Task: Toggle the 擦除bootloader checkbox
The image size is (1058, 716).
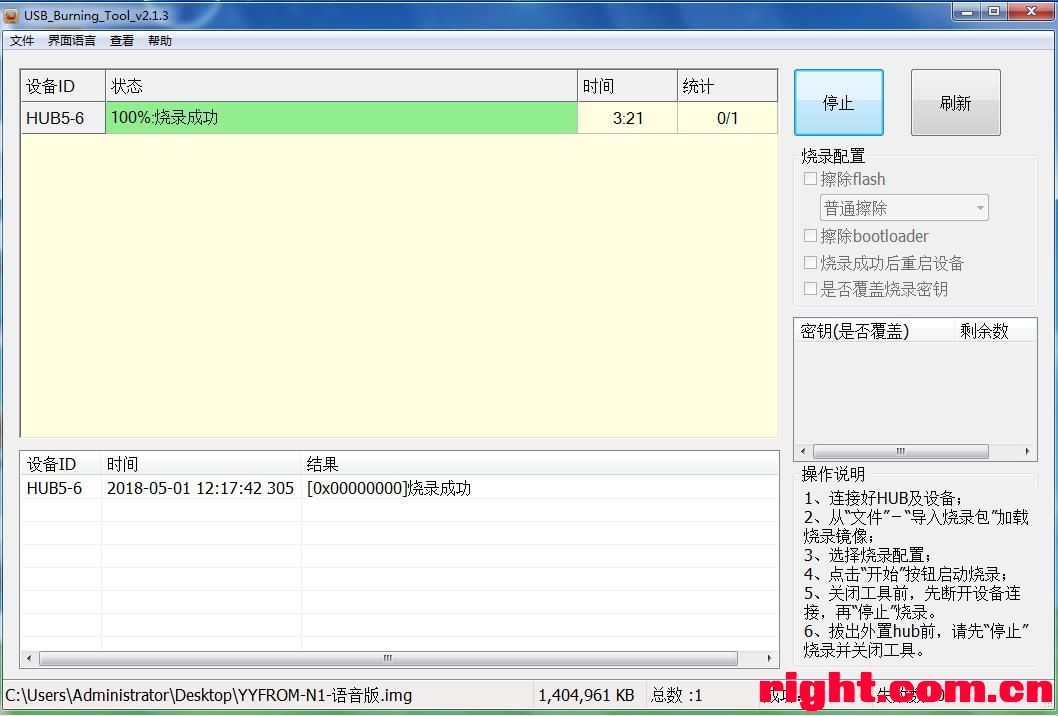Action: tap(811, 236)
